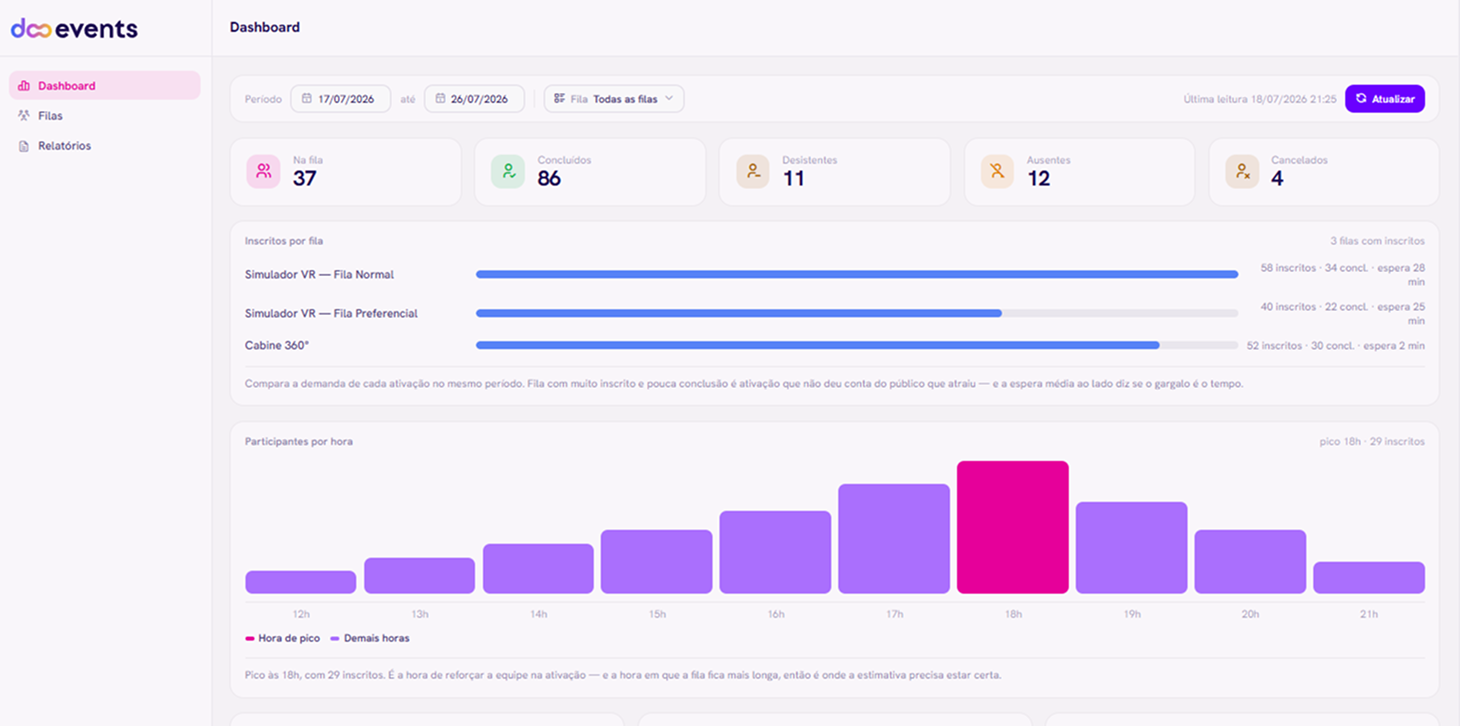Open the Dashboard menu item
The width and height of the screenshot is (1460, 726).
[x=105, y=86]
